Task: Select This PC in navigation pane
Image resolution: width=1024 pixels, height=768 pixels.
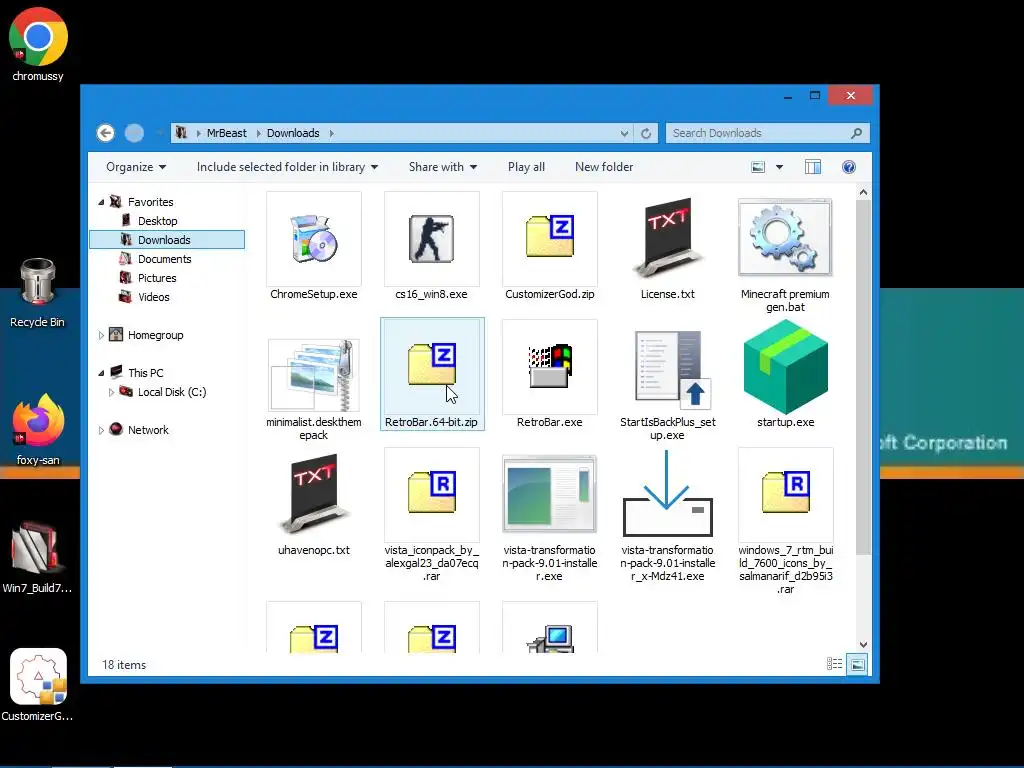Action: pyautogui.click(x=146, y=374)
